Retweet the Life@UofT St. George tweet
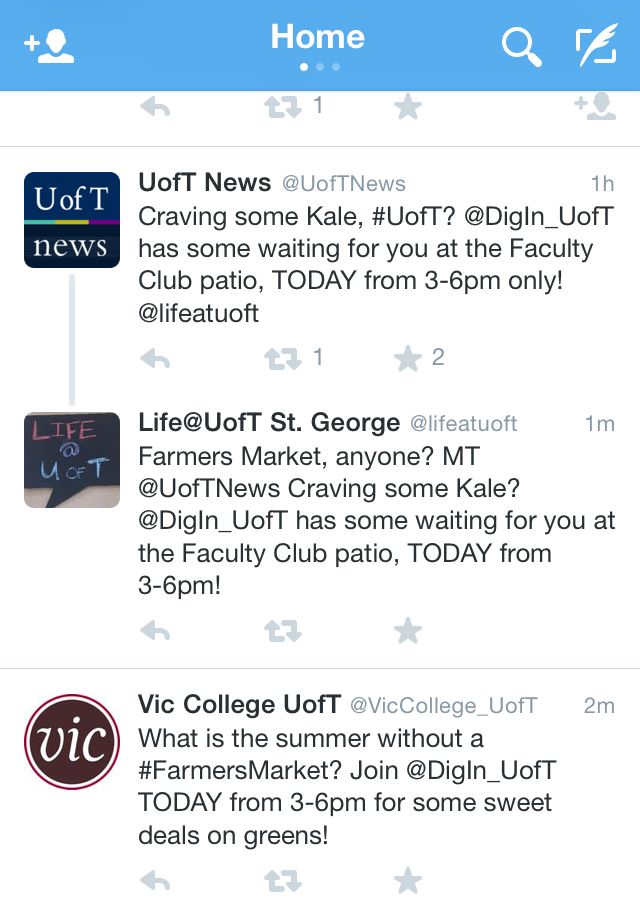Viewport: 640px width, 905px height. [283, 631]
